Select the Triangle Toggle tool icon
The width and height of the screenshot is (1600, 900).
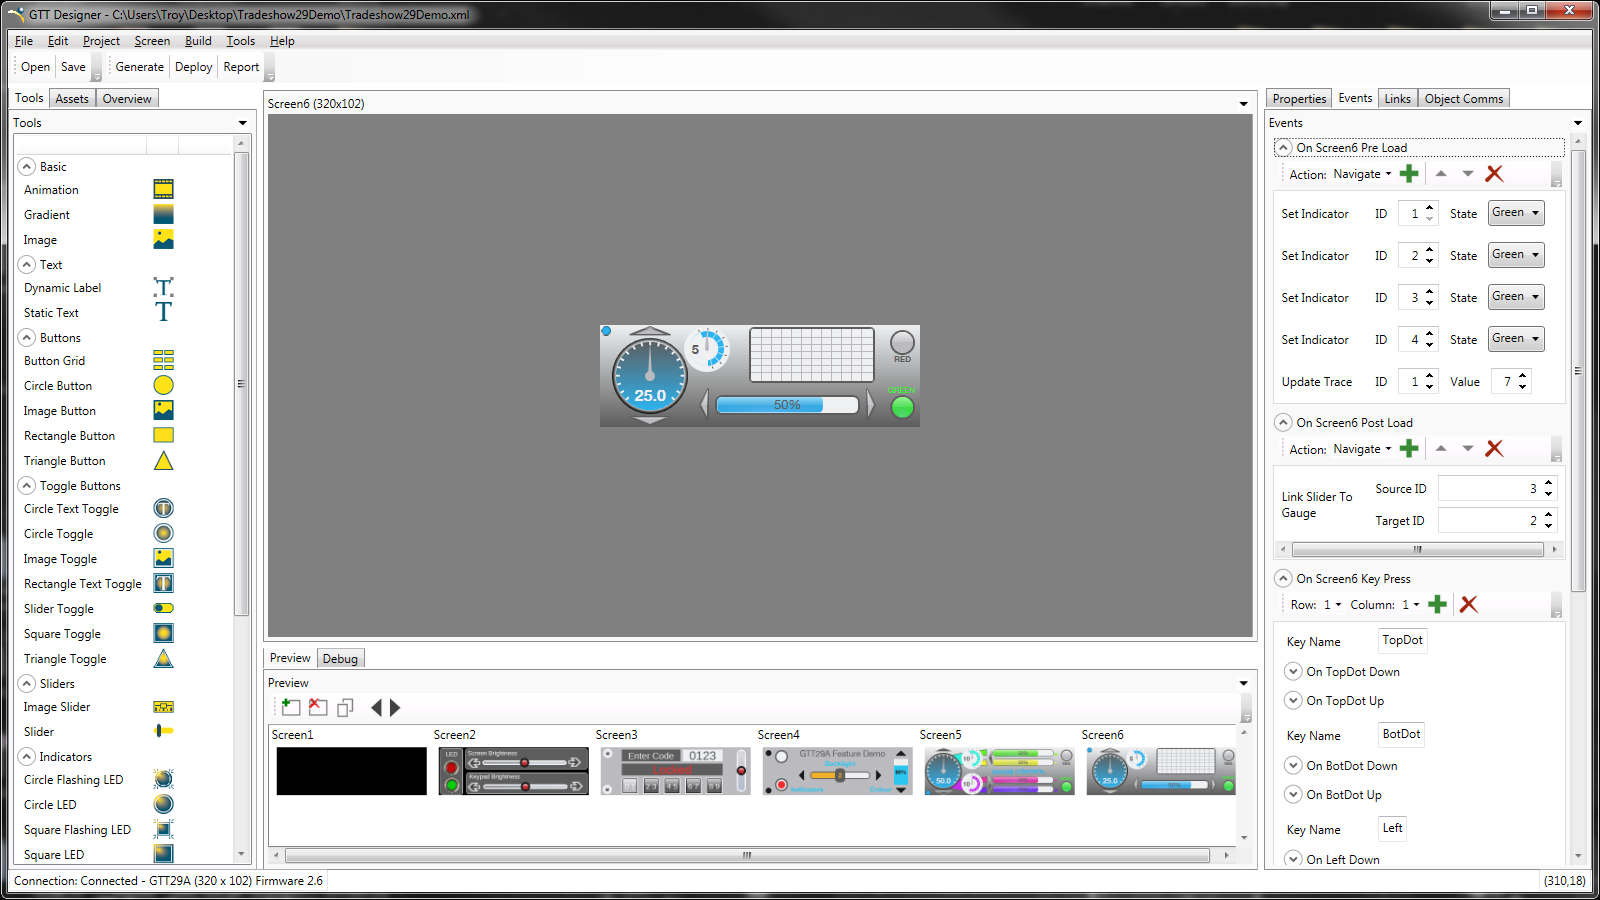[x=164, y=658]
